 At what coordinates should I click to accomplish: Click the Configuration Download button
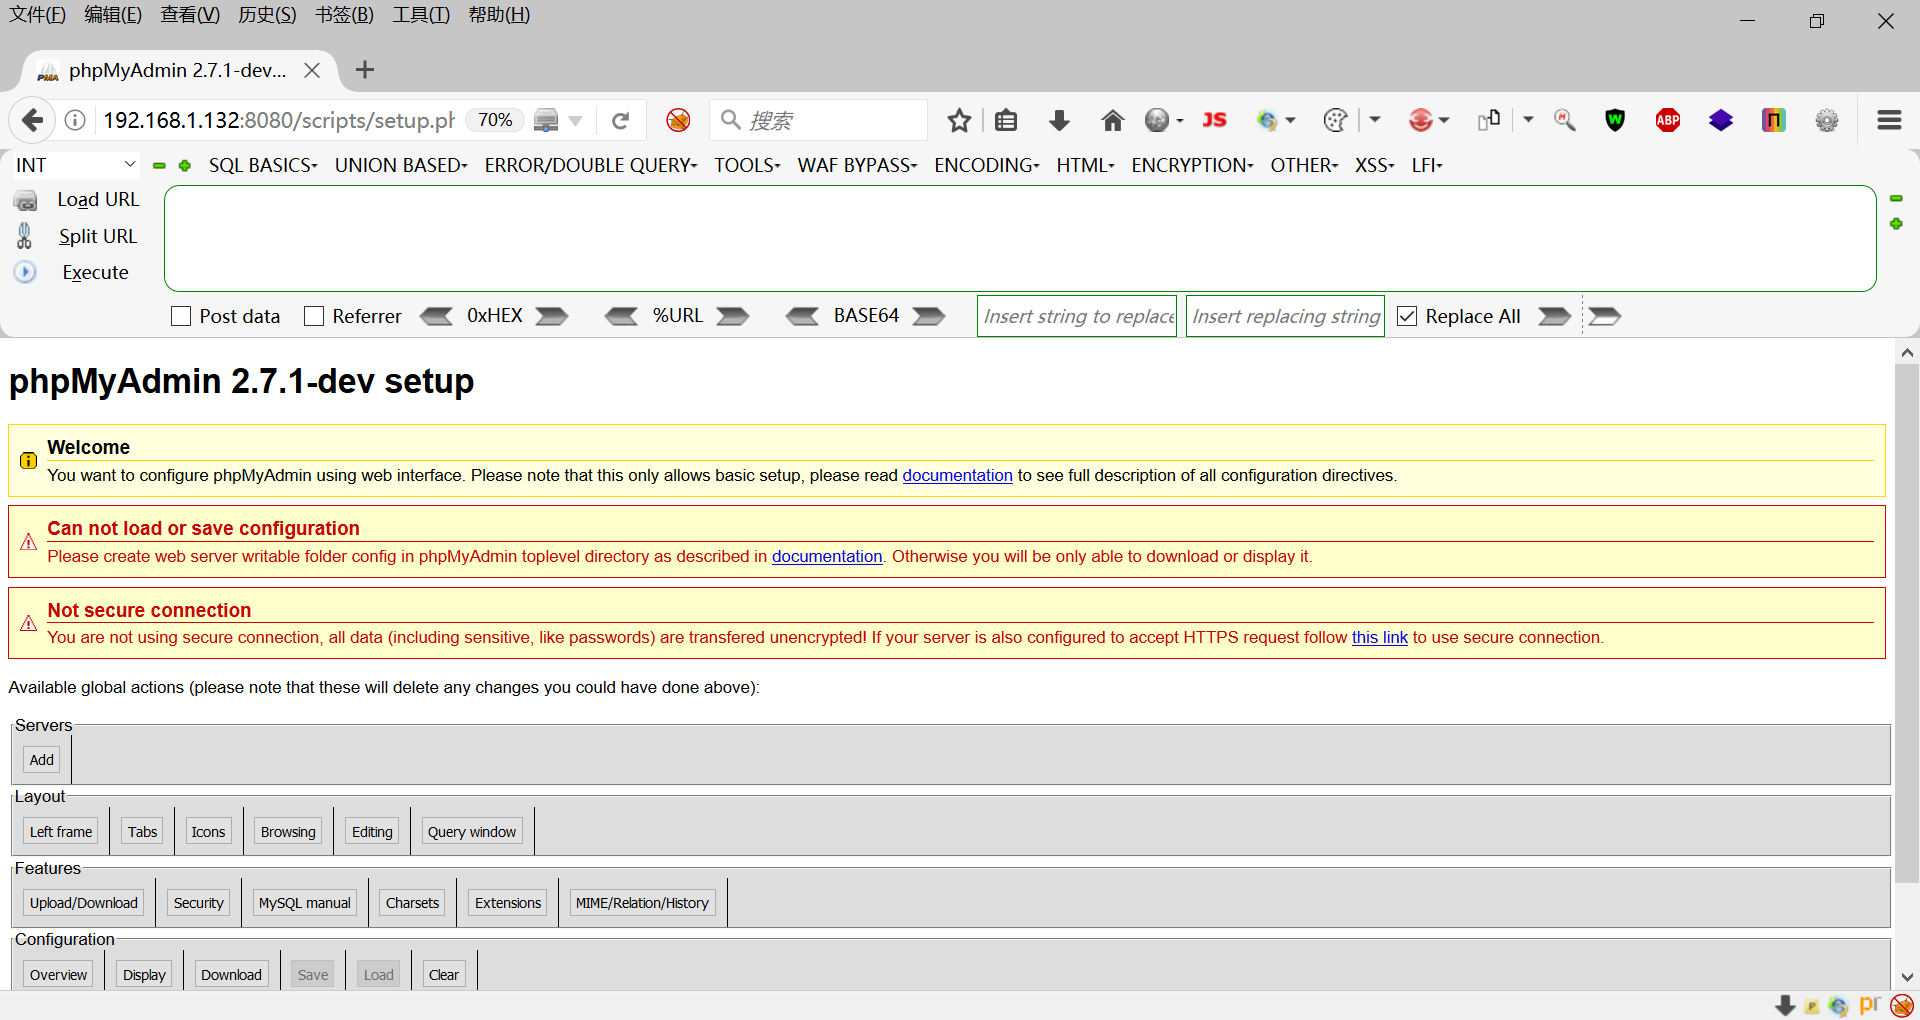(x=231, y=975)
